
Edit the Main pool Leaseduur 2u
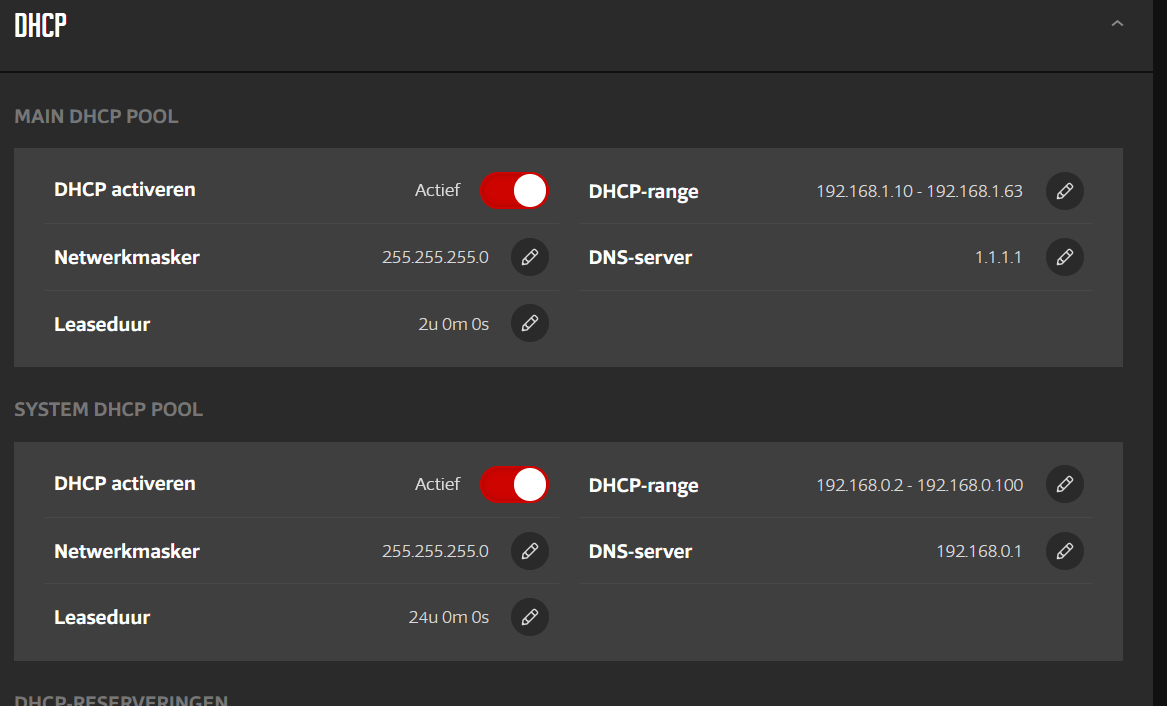[x=530, y=323]
